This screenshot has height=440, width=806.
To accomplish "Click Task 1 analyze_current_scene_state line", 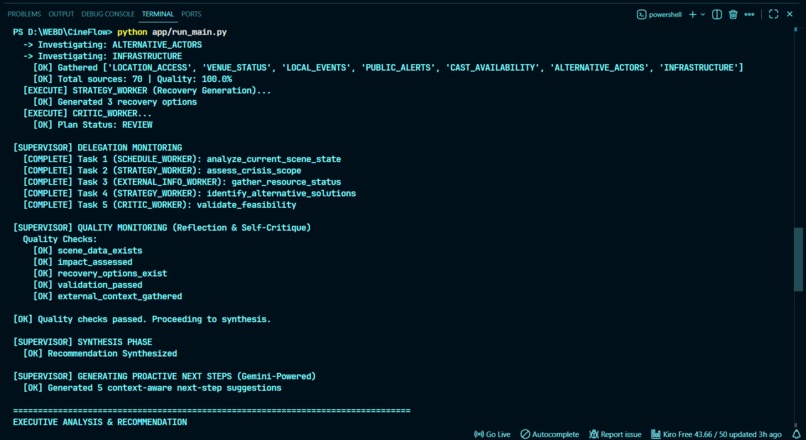I will click(182, 159).
